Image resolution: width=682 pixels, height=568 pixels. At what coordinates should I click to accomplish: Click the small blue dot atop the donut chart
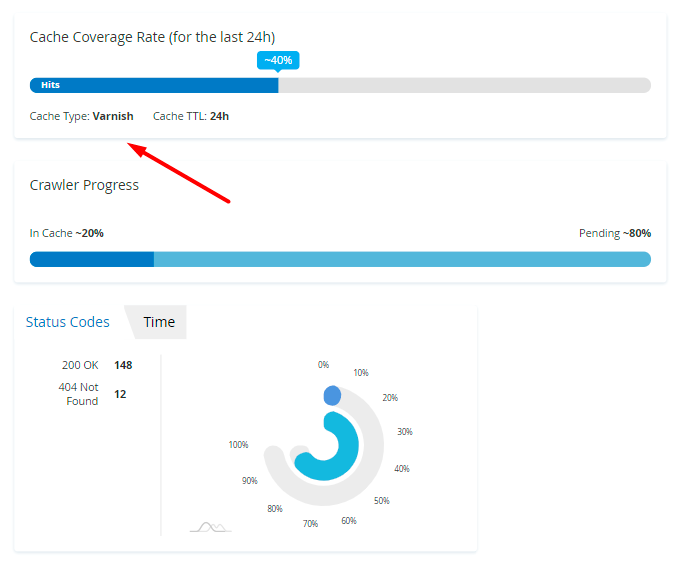(x=332, y=396)
